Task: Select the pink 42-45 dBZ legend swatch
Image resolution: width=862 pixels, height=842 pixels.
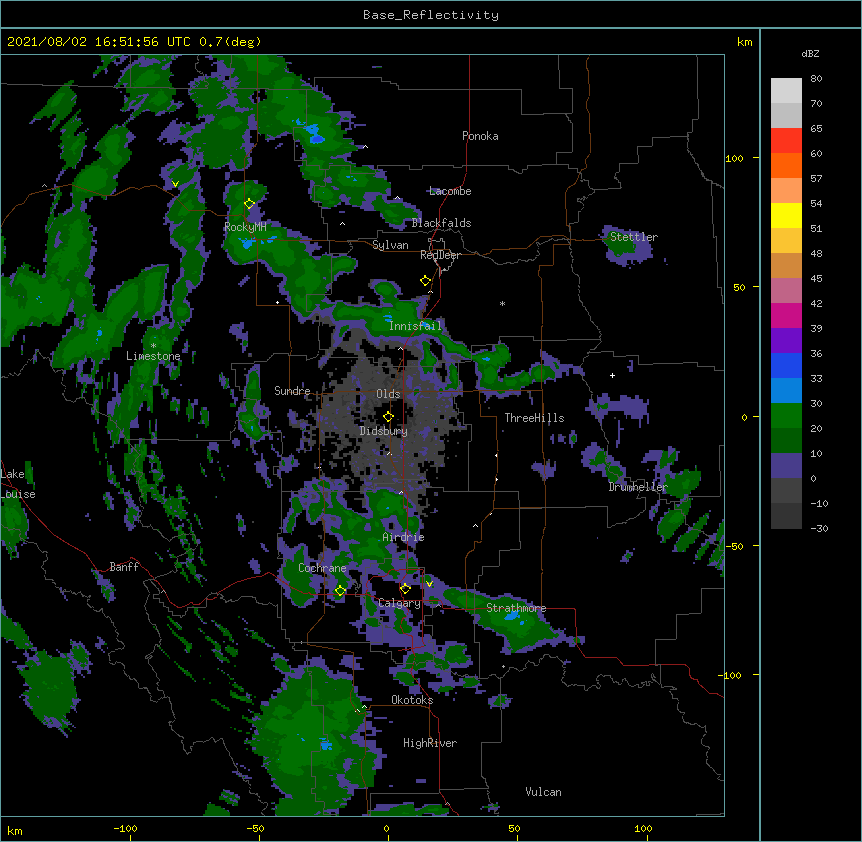Action: (x=786, y=291)
